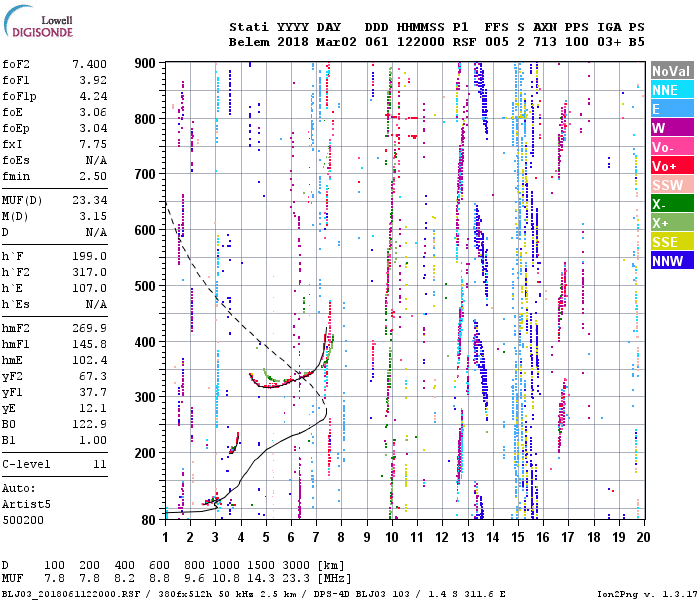This screenshot has width=700, height=600.
Task: Click the h`Es label row
Action: pyautogui.click(x=54, y=304)
